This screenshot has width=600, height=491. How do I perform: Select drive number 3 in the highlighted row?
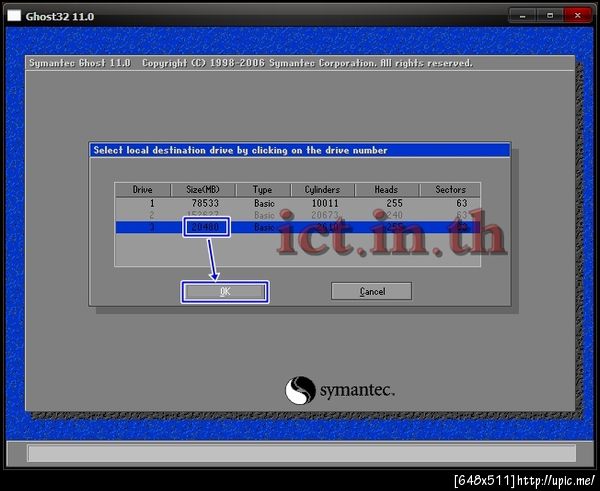click(152, 227)
